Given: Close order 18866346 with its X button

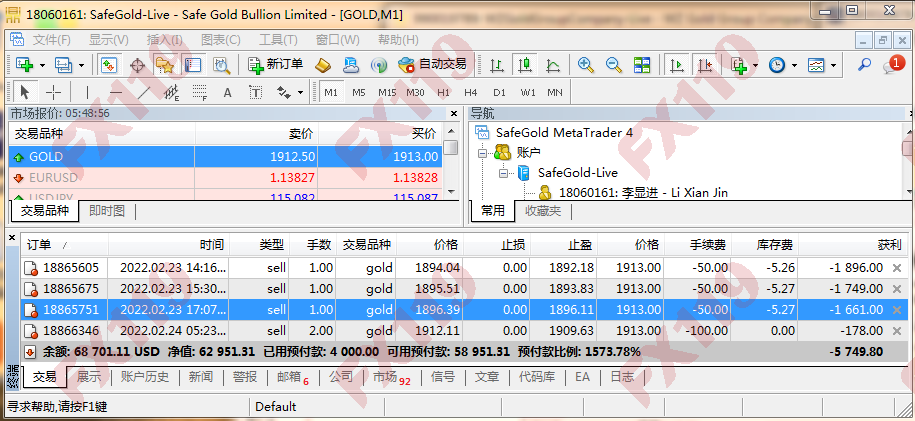Looking at the screenshot, I should tap(897, 331).
